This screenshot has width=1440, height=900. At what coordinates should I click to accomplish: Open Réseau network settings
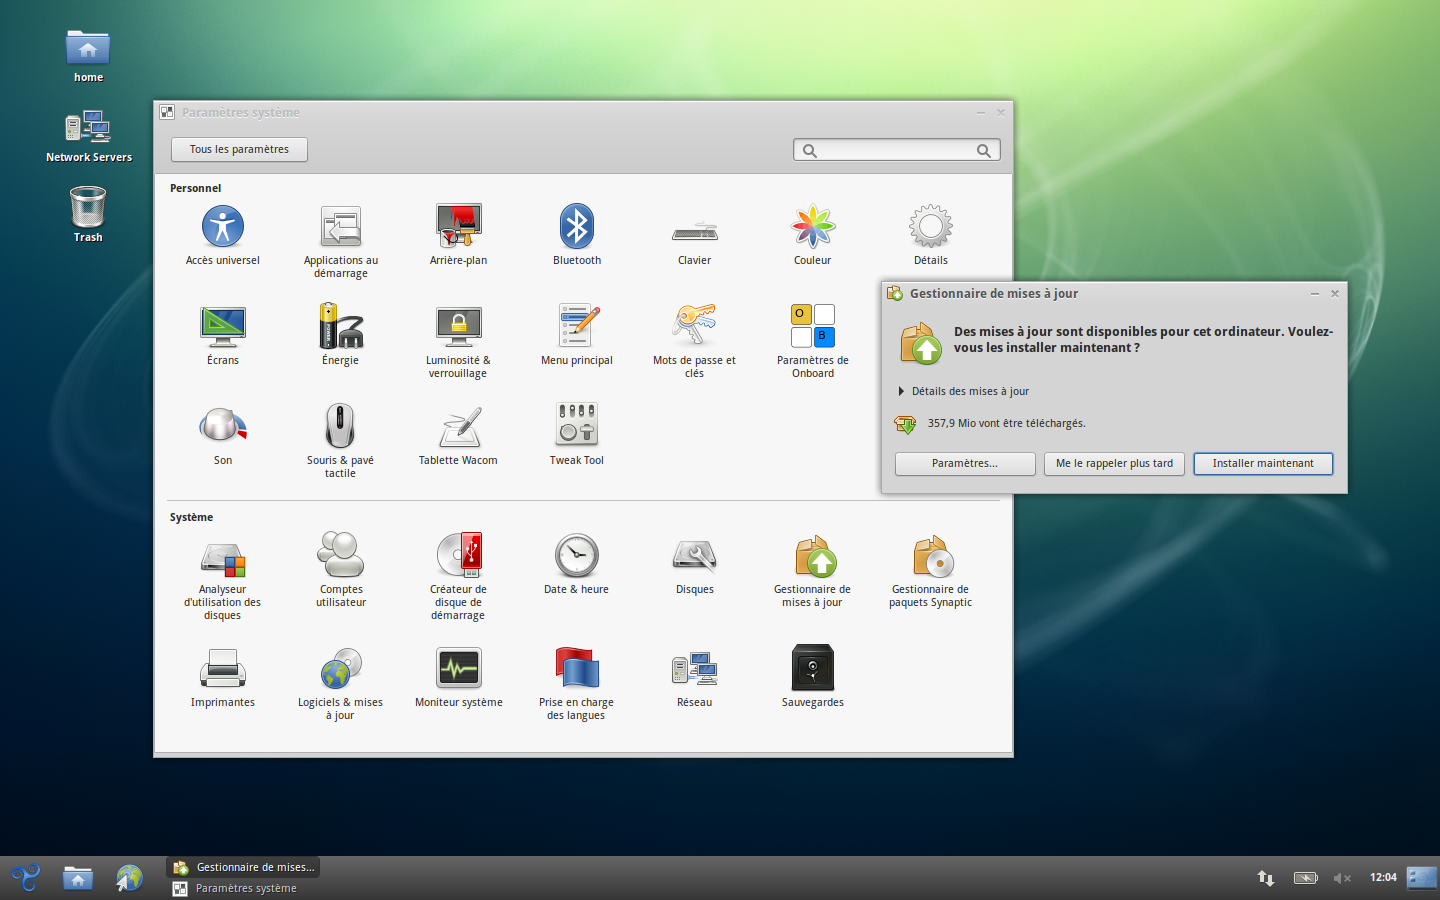click(x=695, y=678)
